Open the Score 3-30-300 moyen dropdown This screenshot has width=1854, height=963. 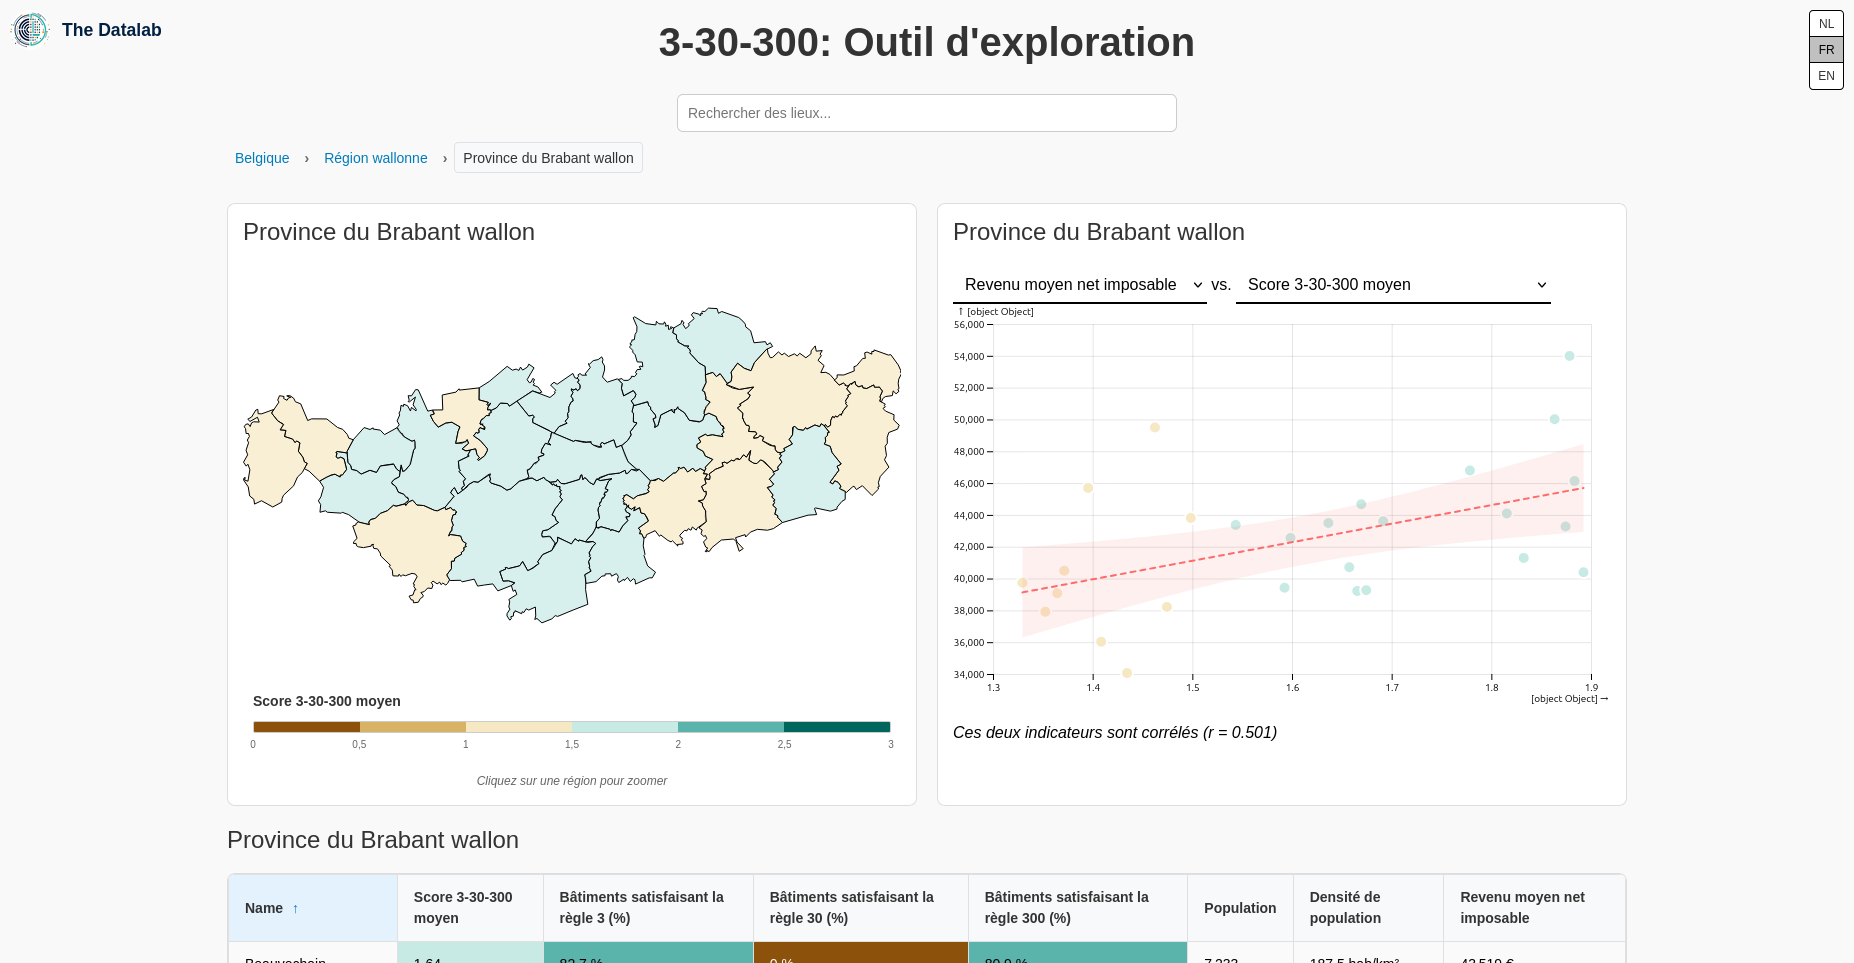pyautogui.click(x=1393, y=285)
